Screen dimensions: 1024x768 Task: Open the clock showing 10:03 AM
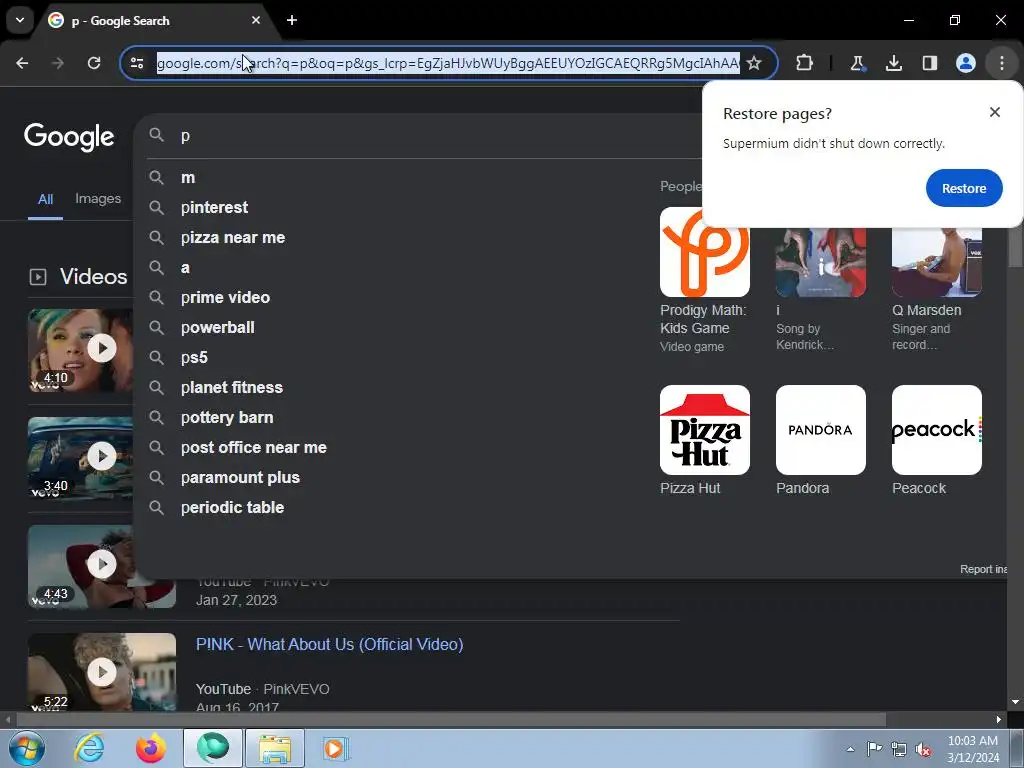click(973, 749)
